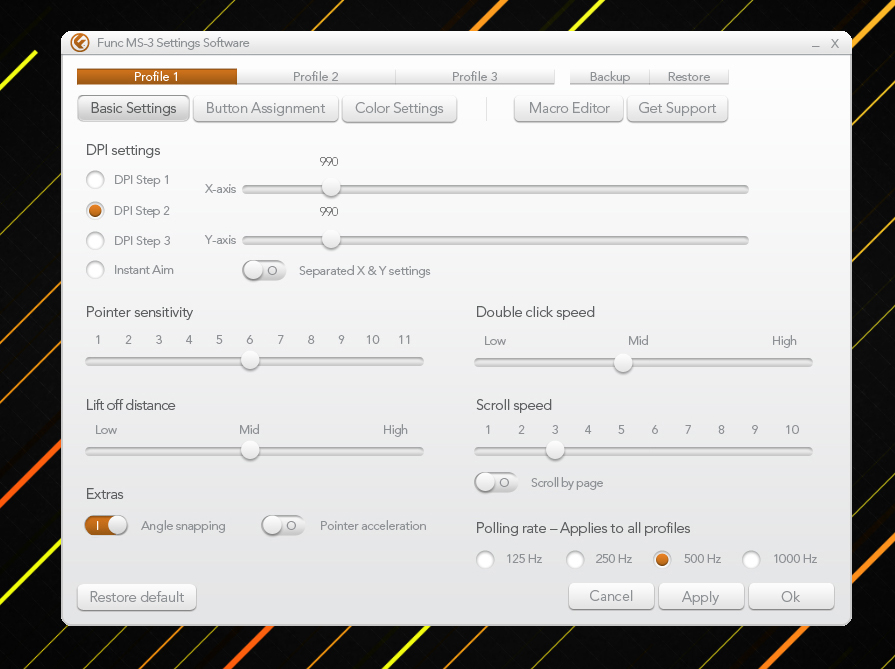Click the Double click speed slider handle
The height and width of the screenshot is (669, 895).
pos(623,363)
